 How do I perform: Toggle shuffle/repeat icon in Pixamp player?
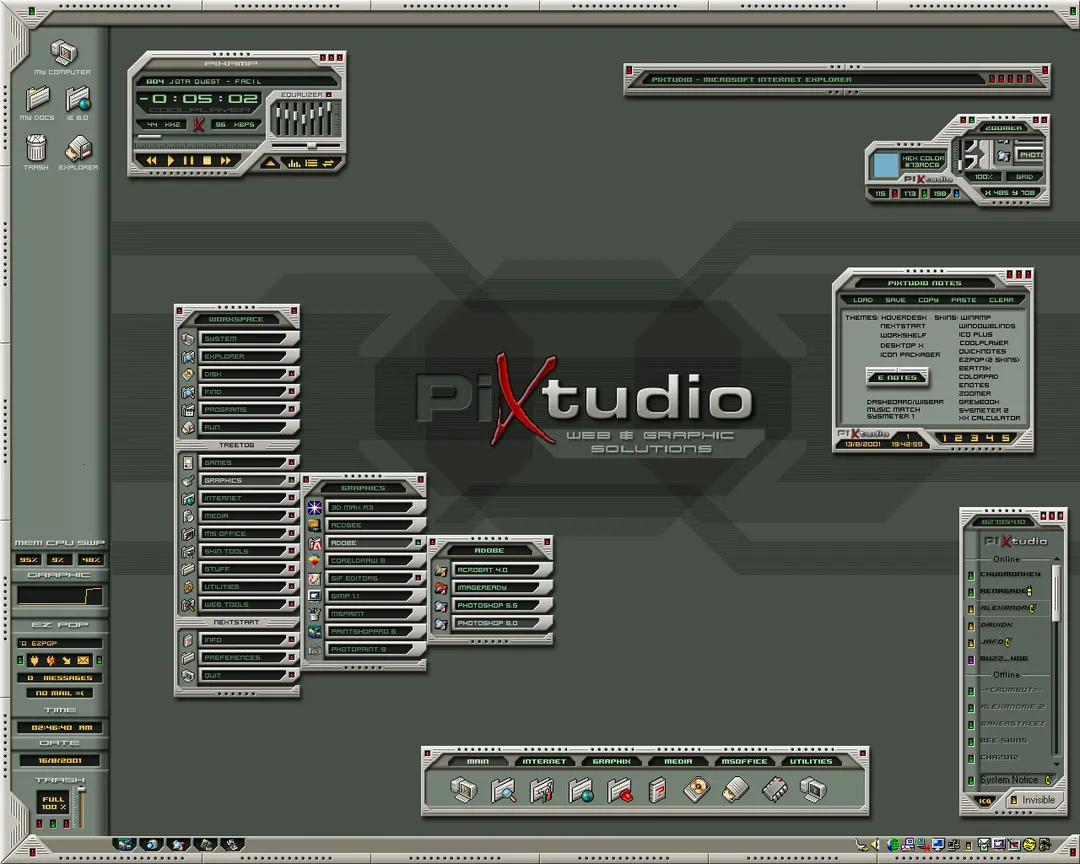[x=328, y=163]
